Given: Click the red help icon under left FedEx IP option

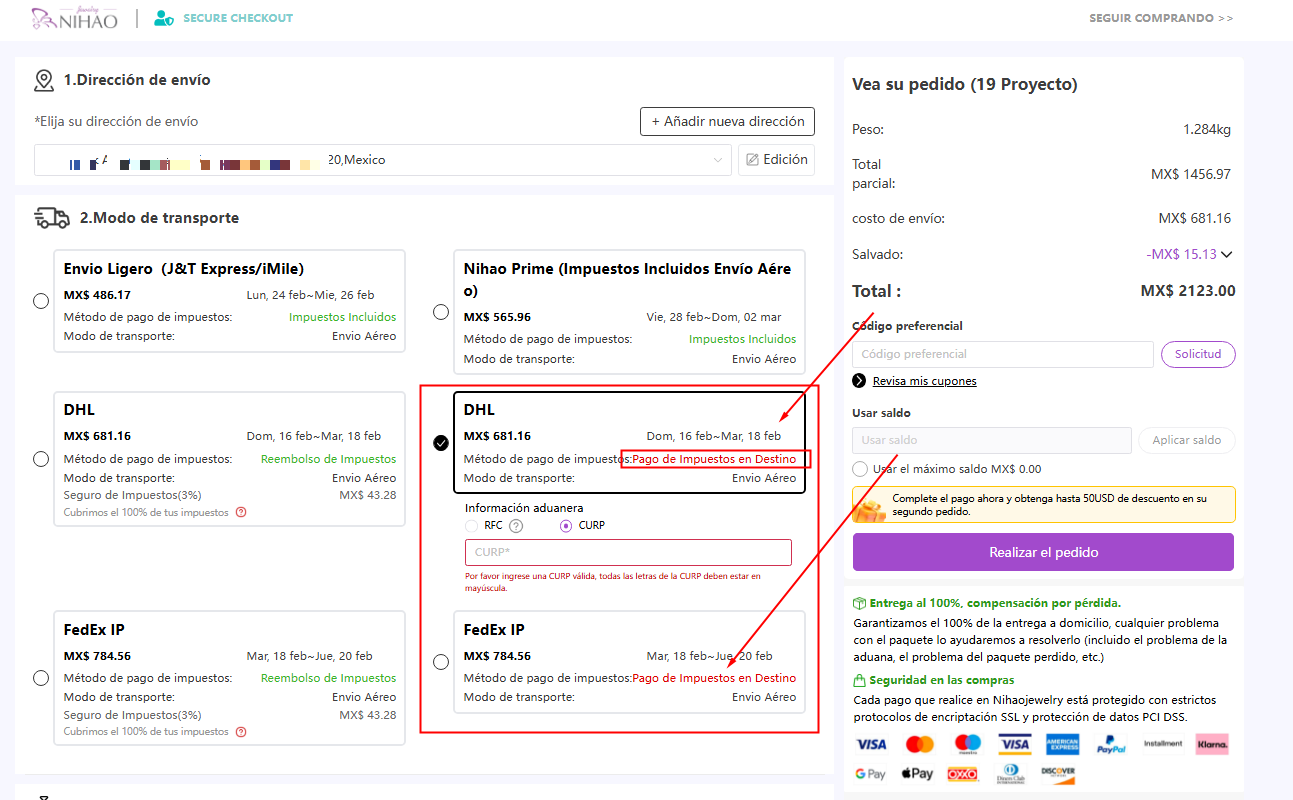Looking at the screenshot, I should click(x=240, y=732).
